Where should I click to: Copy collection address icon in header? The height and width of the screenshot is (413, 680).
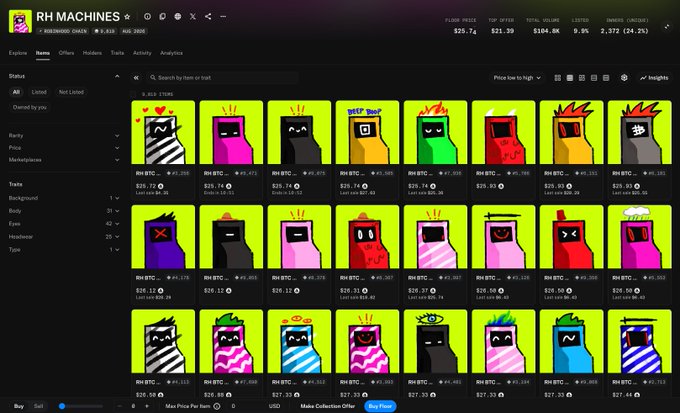pyautogui.click(x=163, y=16)
